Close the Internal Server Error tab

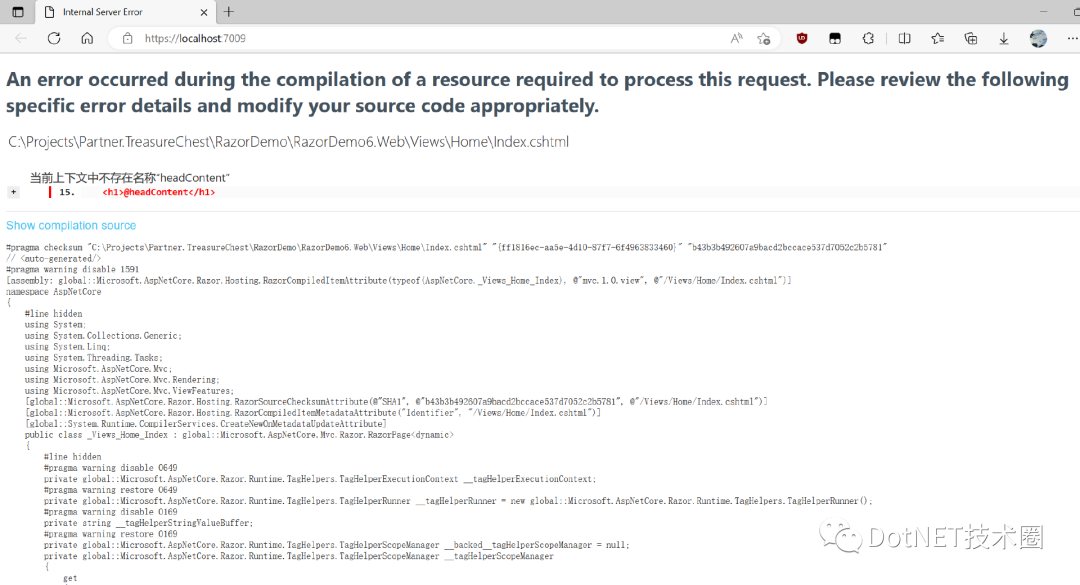204,12
